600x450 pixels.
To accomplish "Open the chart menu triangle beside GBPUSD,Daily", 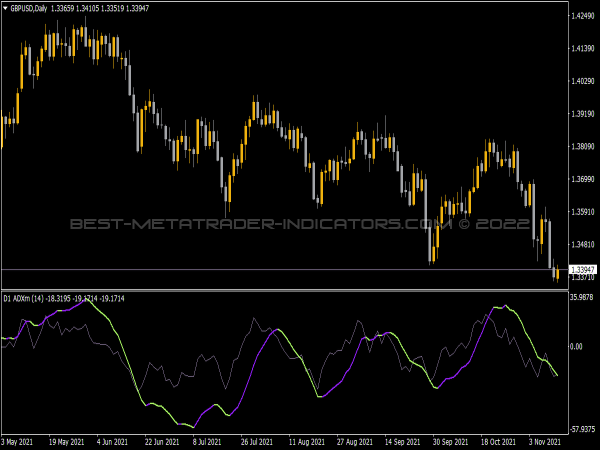I will (x=5, y=8).
